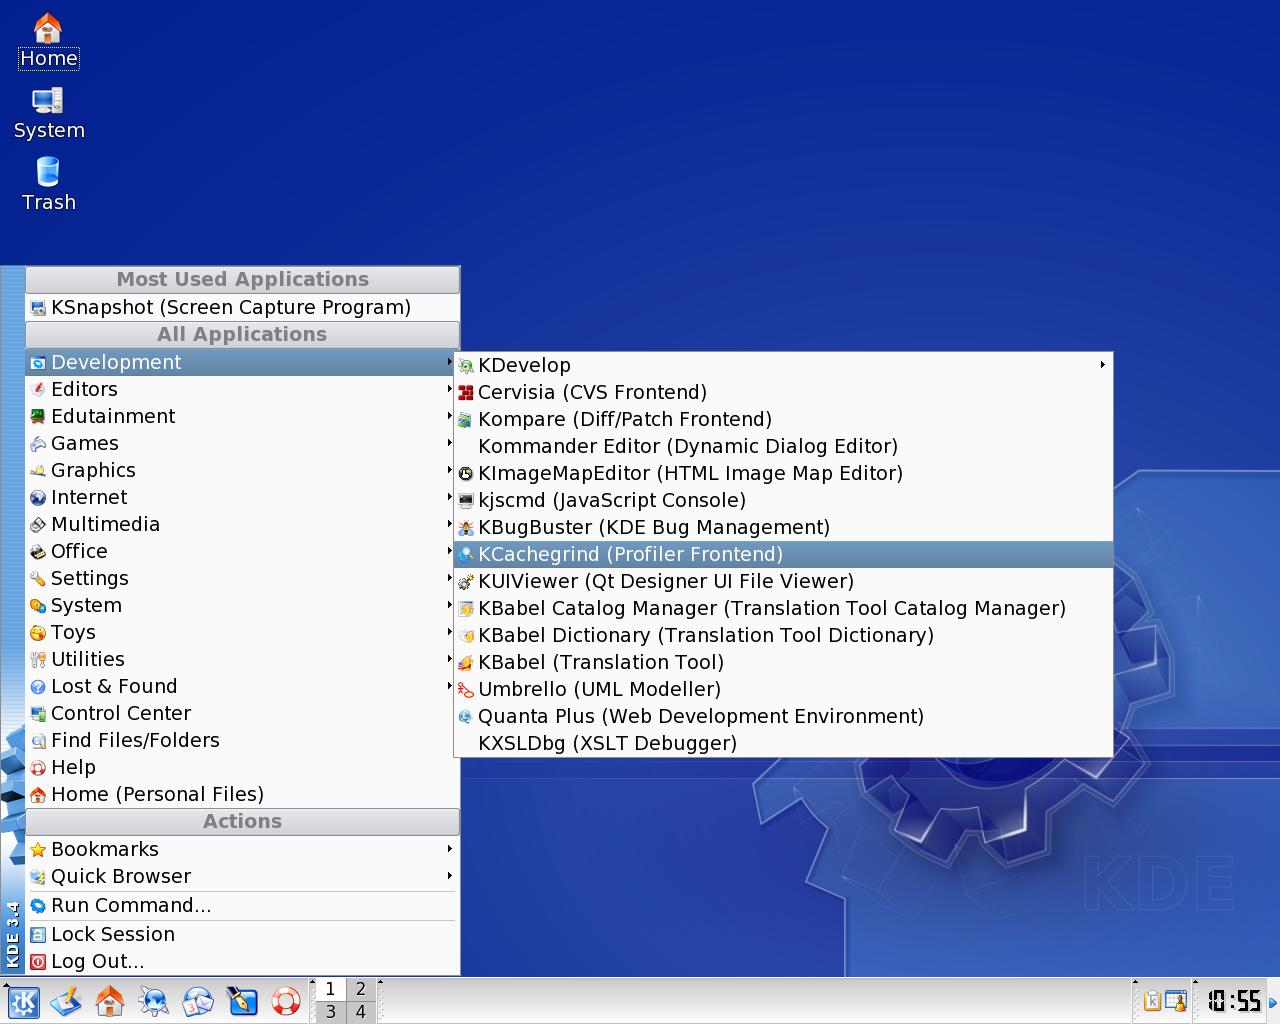Open the Help menu entry
The image size is (1280, 1024).
click(x=242, y=767)
